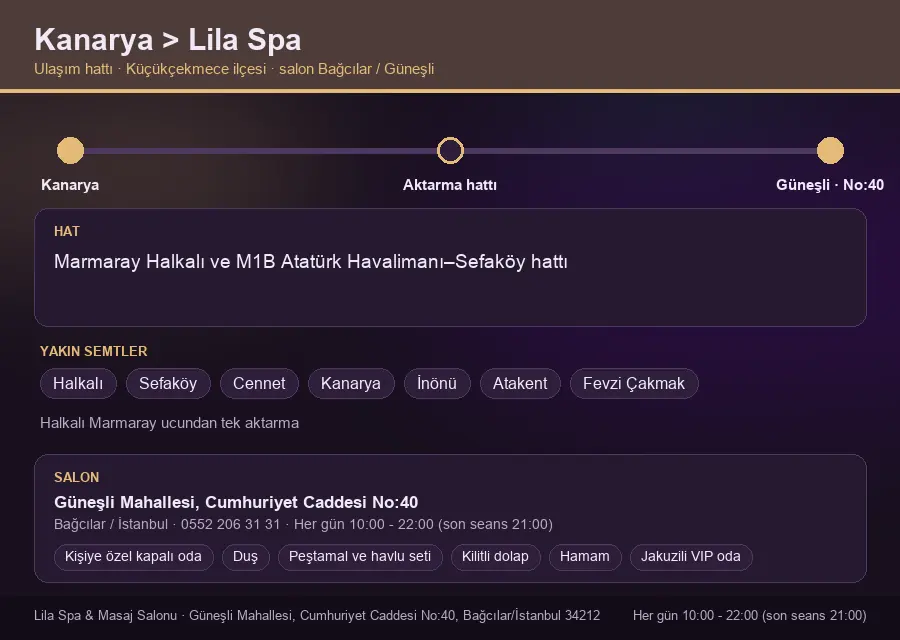Click the Güneşli Mahallesi, Cumhuriyet Caddesi No:40 address
The height and width of the screenshot is (640, 900).
pyautogui.click(x=236, y=502)
